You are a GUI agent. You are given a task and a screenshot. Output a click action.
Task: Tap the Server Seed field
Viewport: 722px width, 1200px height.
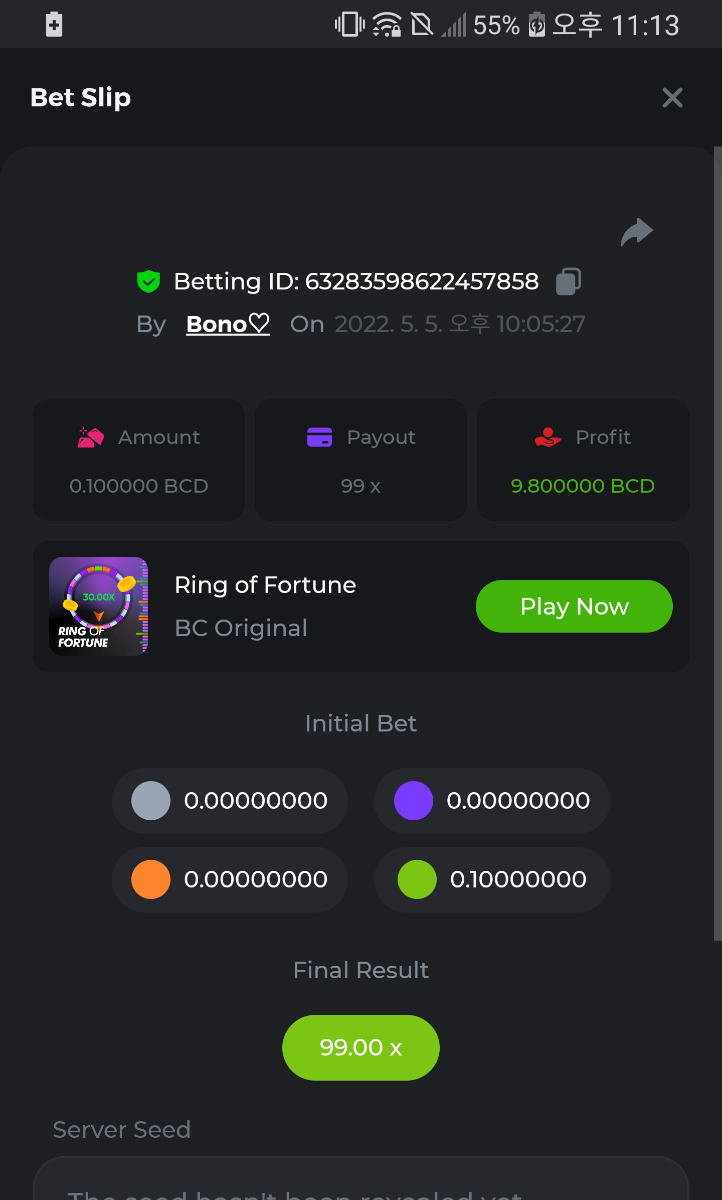pos(361,1185)
